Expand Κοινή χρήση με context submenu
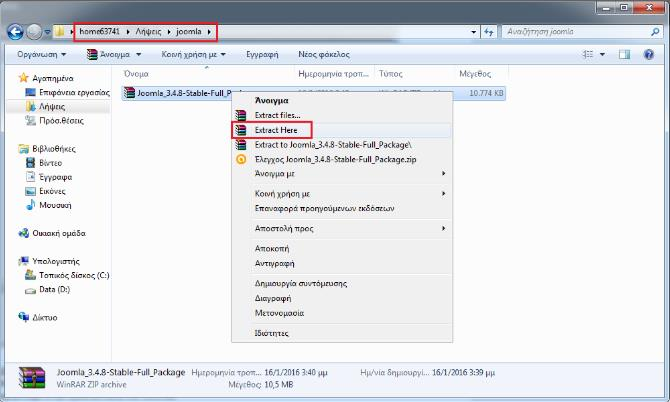This screenshot has height=402, width=670. [x=342, y=194]
